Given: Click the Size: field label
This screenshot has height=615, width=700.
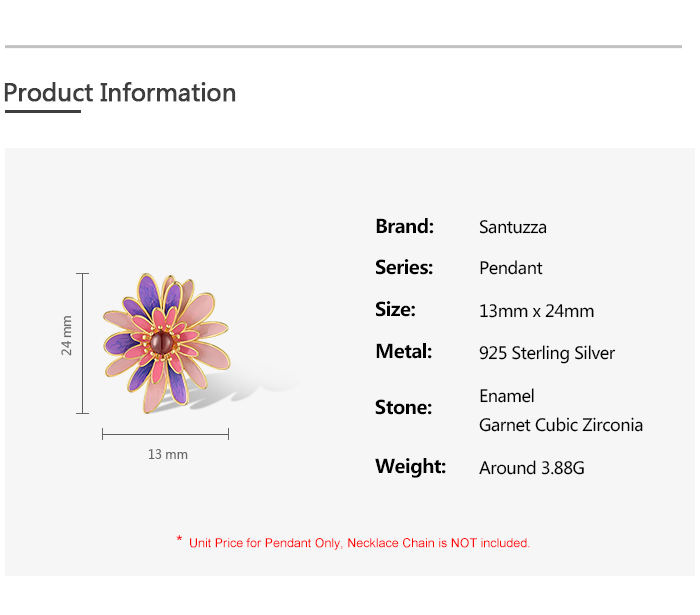Looking at the screenshot, I should point(395,309).
